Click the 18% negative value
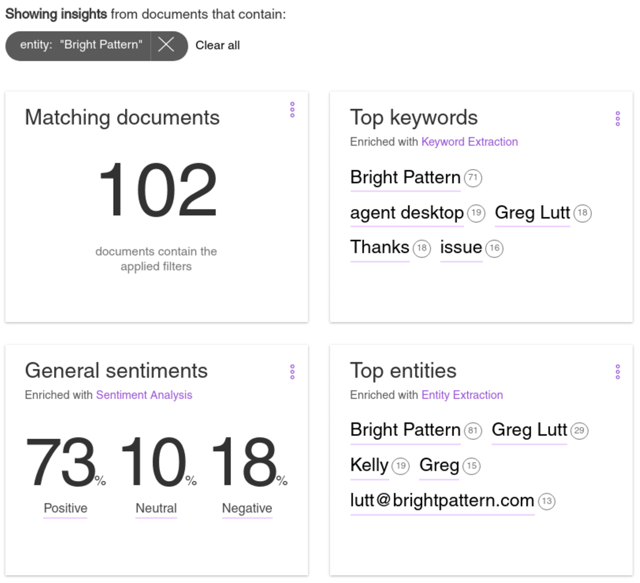 249,462
